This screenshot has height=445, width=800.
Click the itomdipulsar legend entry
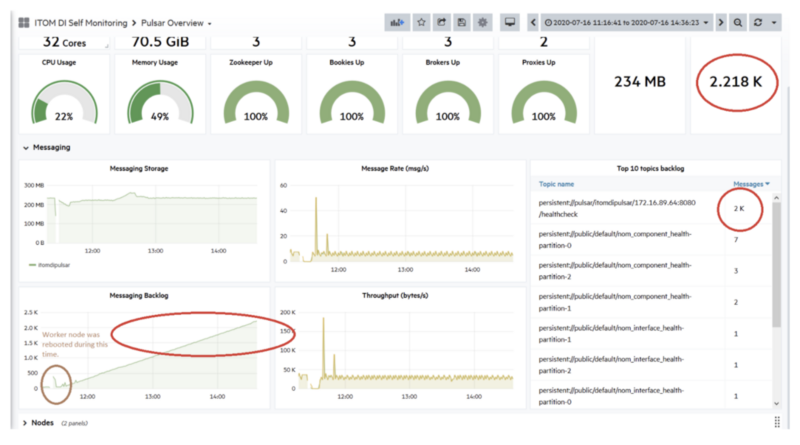coord(49,265)
